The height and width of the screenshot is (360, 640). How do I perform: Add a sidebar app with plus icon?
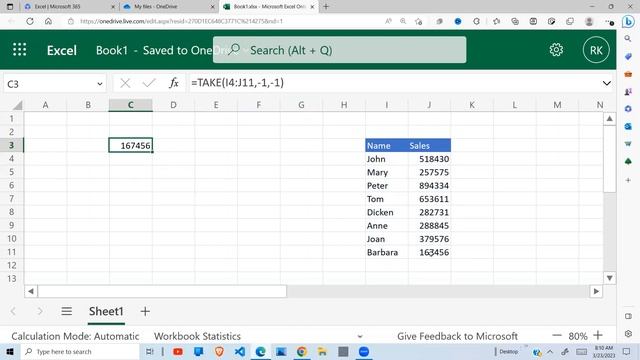coord(628,180)
